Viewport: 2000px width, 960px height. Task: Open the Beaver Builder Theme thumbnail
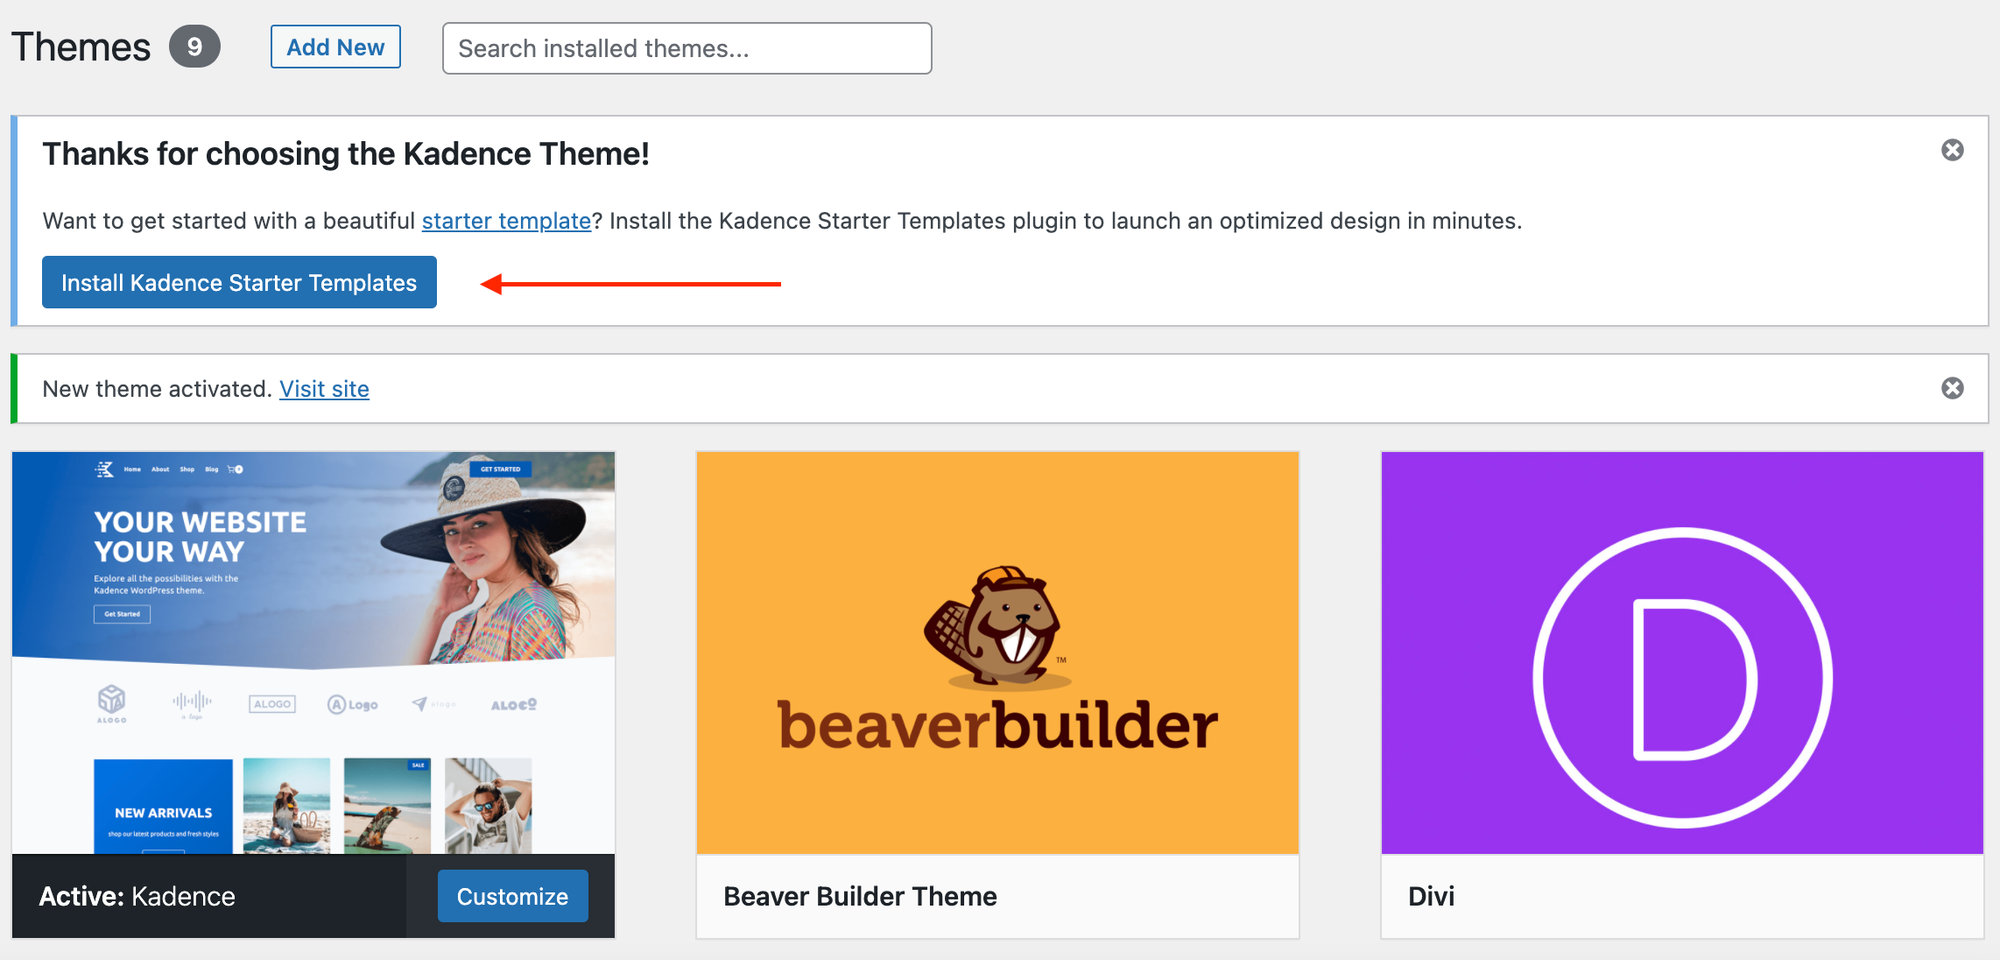pyautogui.click(x=997, y=653)
